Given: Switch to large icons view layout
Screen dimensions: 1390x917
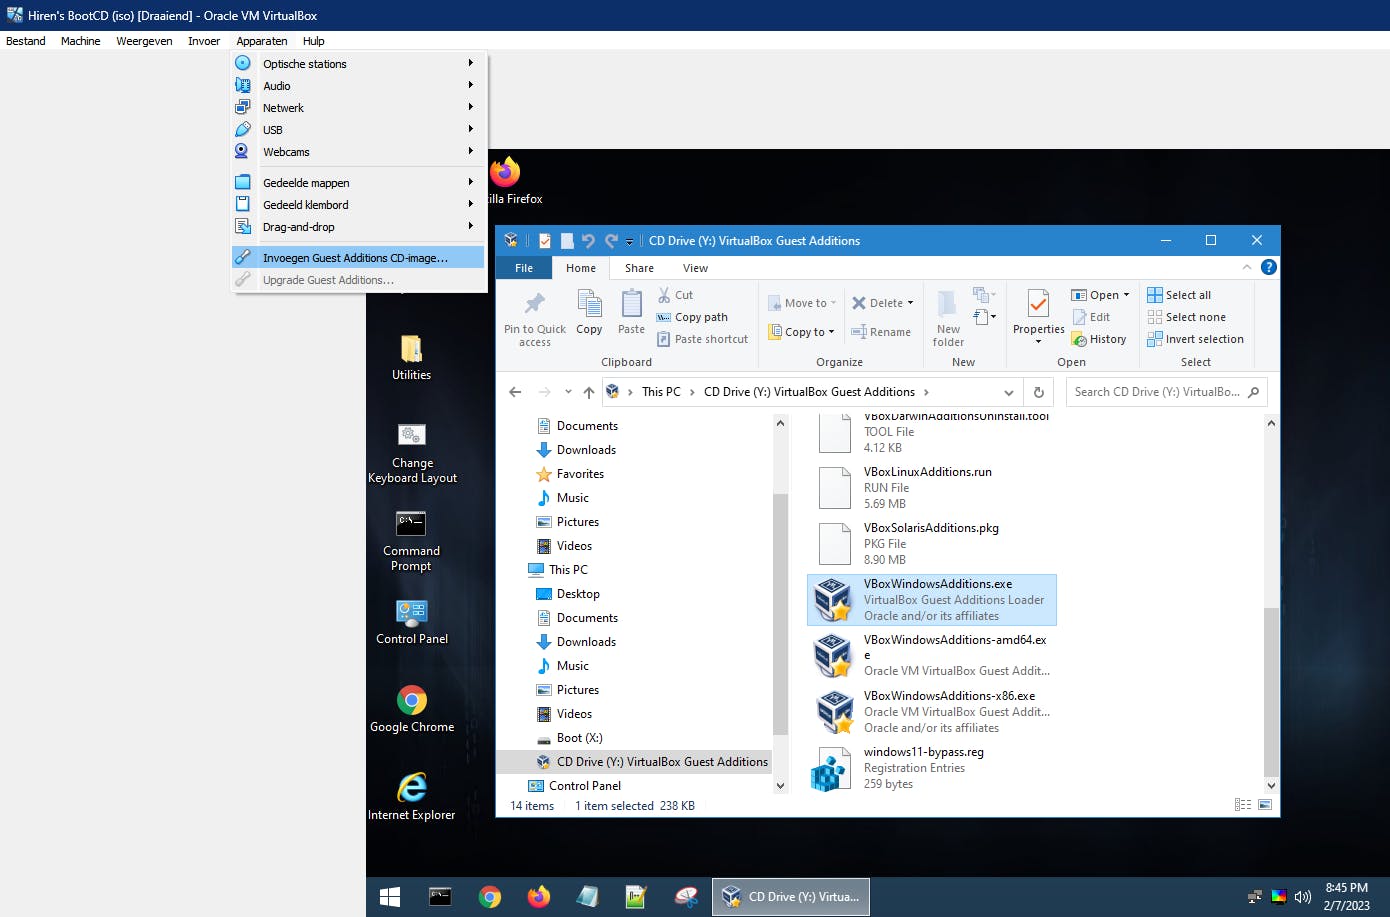Looking at the screenshot, I should (1265, 805).
